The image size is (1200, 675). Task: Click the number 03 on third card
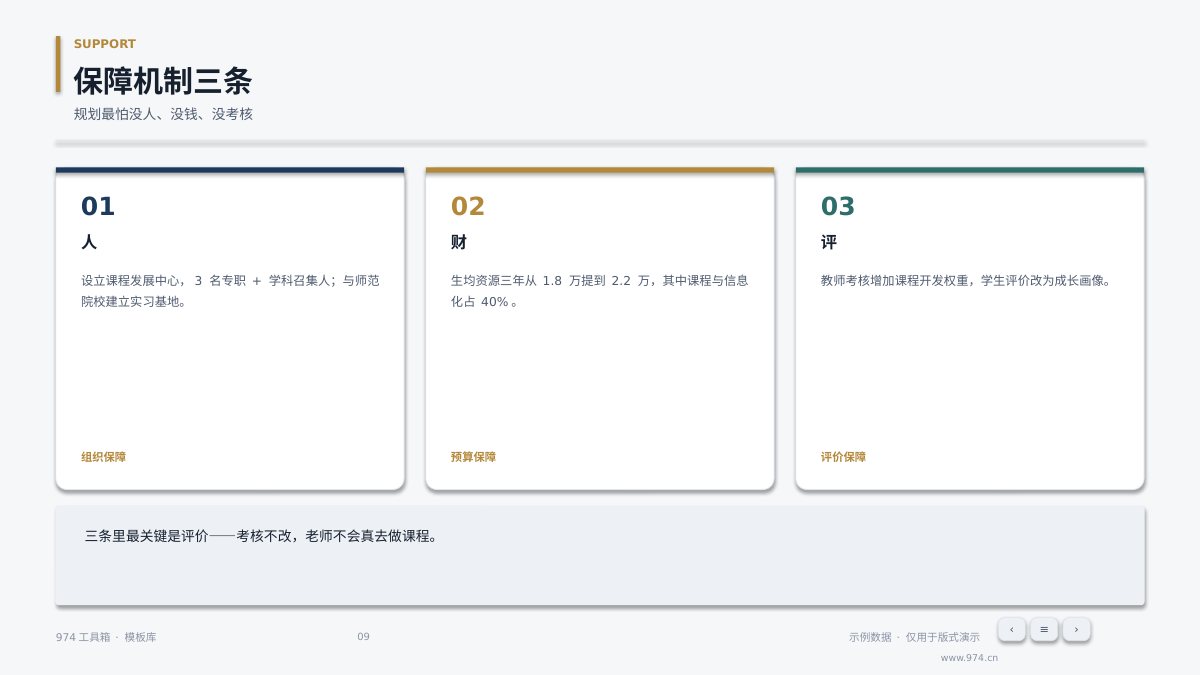(x=838, y=206)
